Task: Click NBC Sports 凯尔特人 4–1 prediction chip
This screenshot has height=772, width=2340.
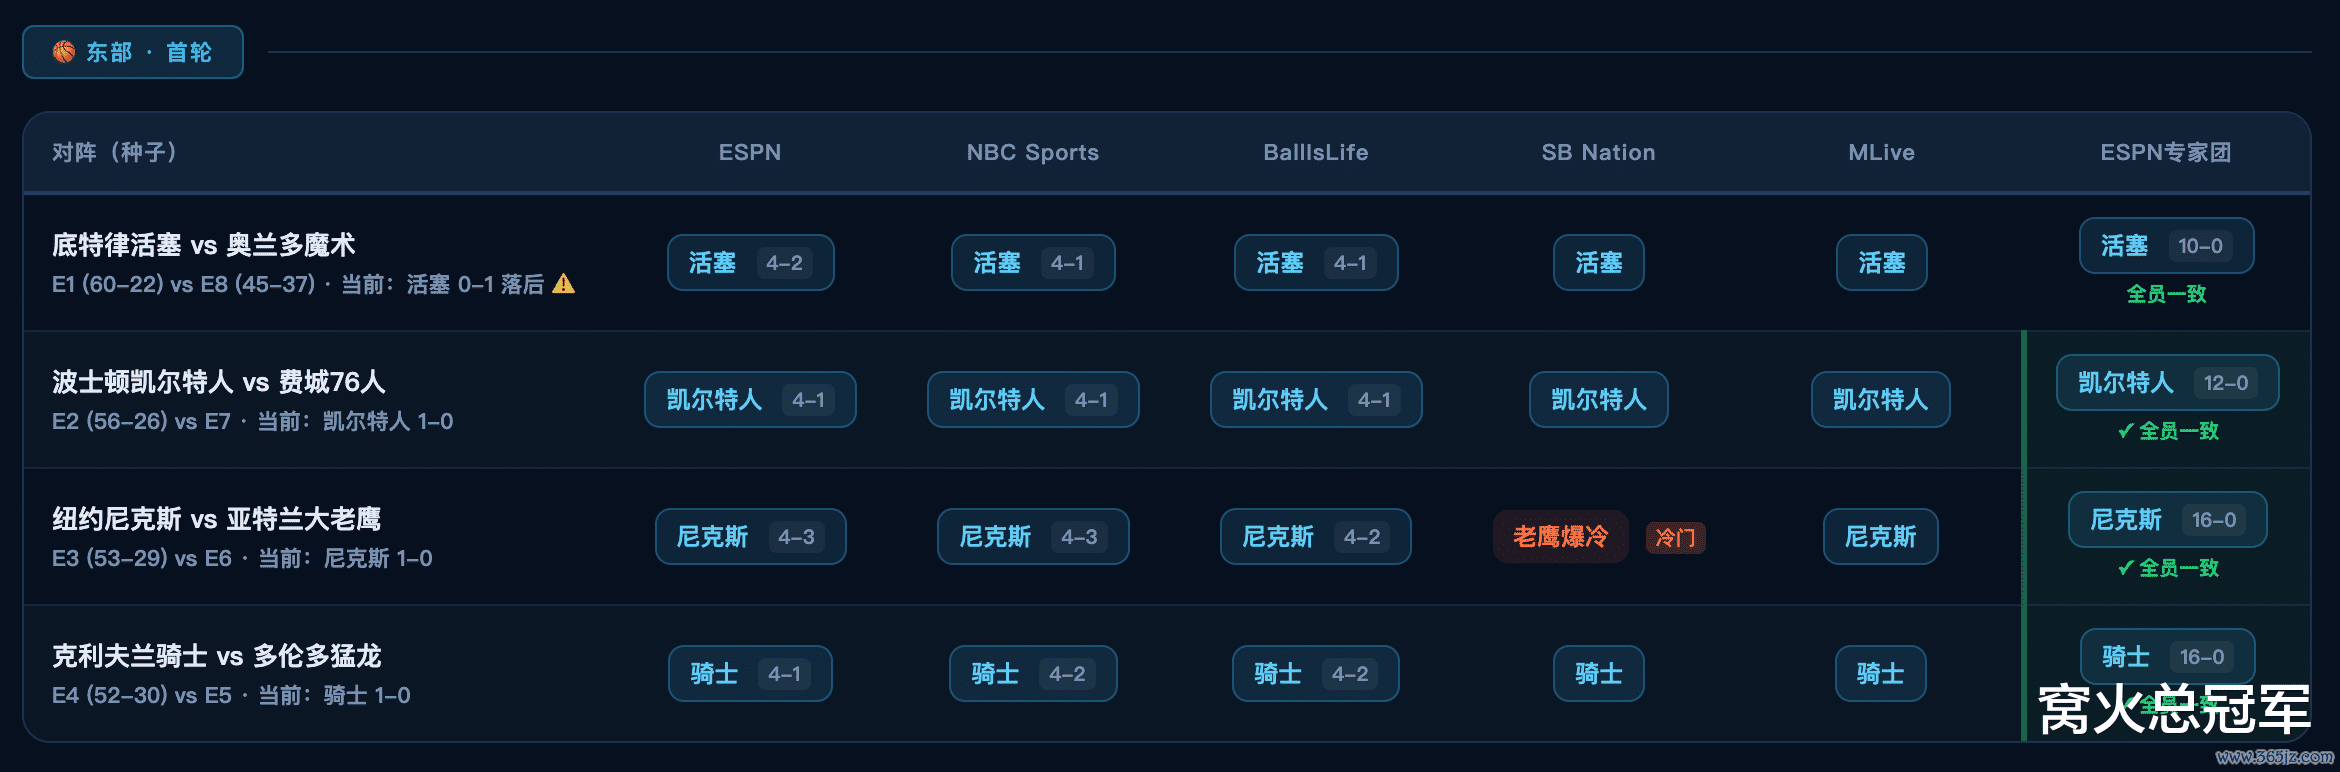Action: click(1032, 400)
